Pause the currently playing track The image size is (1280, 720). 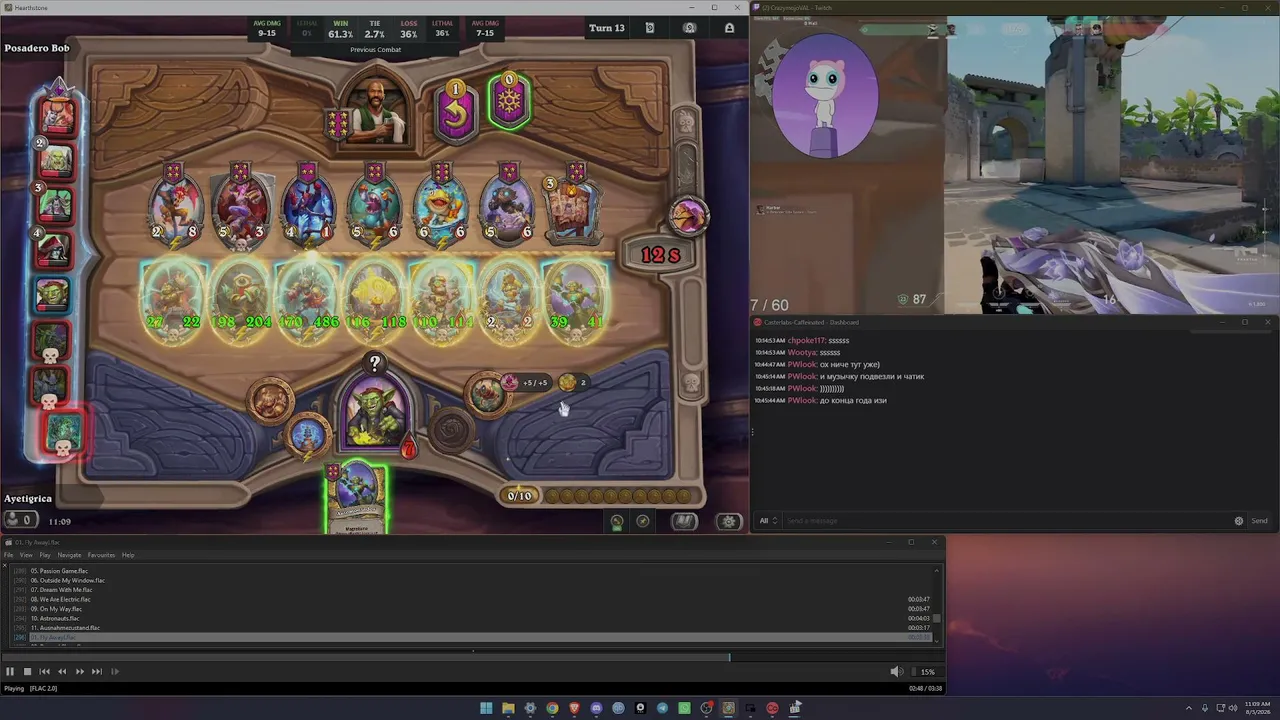pyautogui.click(x=10, y=672)
